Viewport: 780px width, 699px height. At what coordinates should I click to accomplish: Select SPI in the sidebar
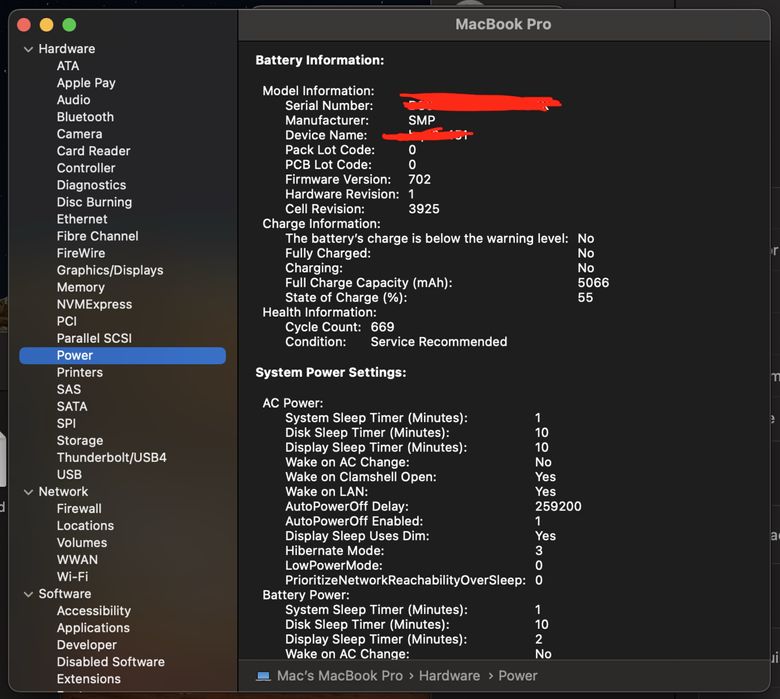67,423
